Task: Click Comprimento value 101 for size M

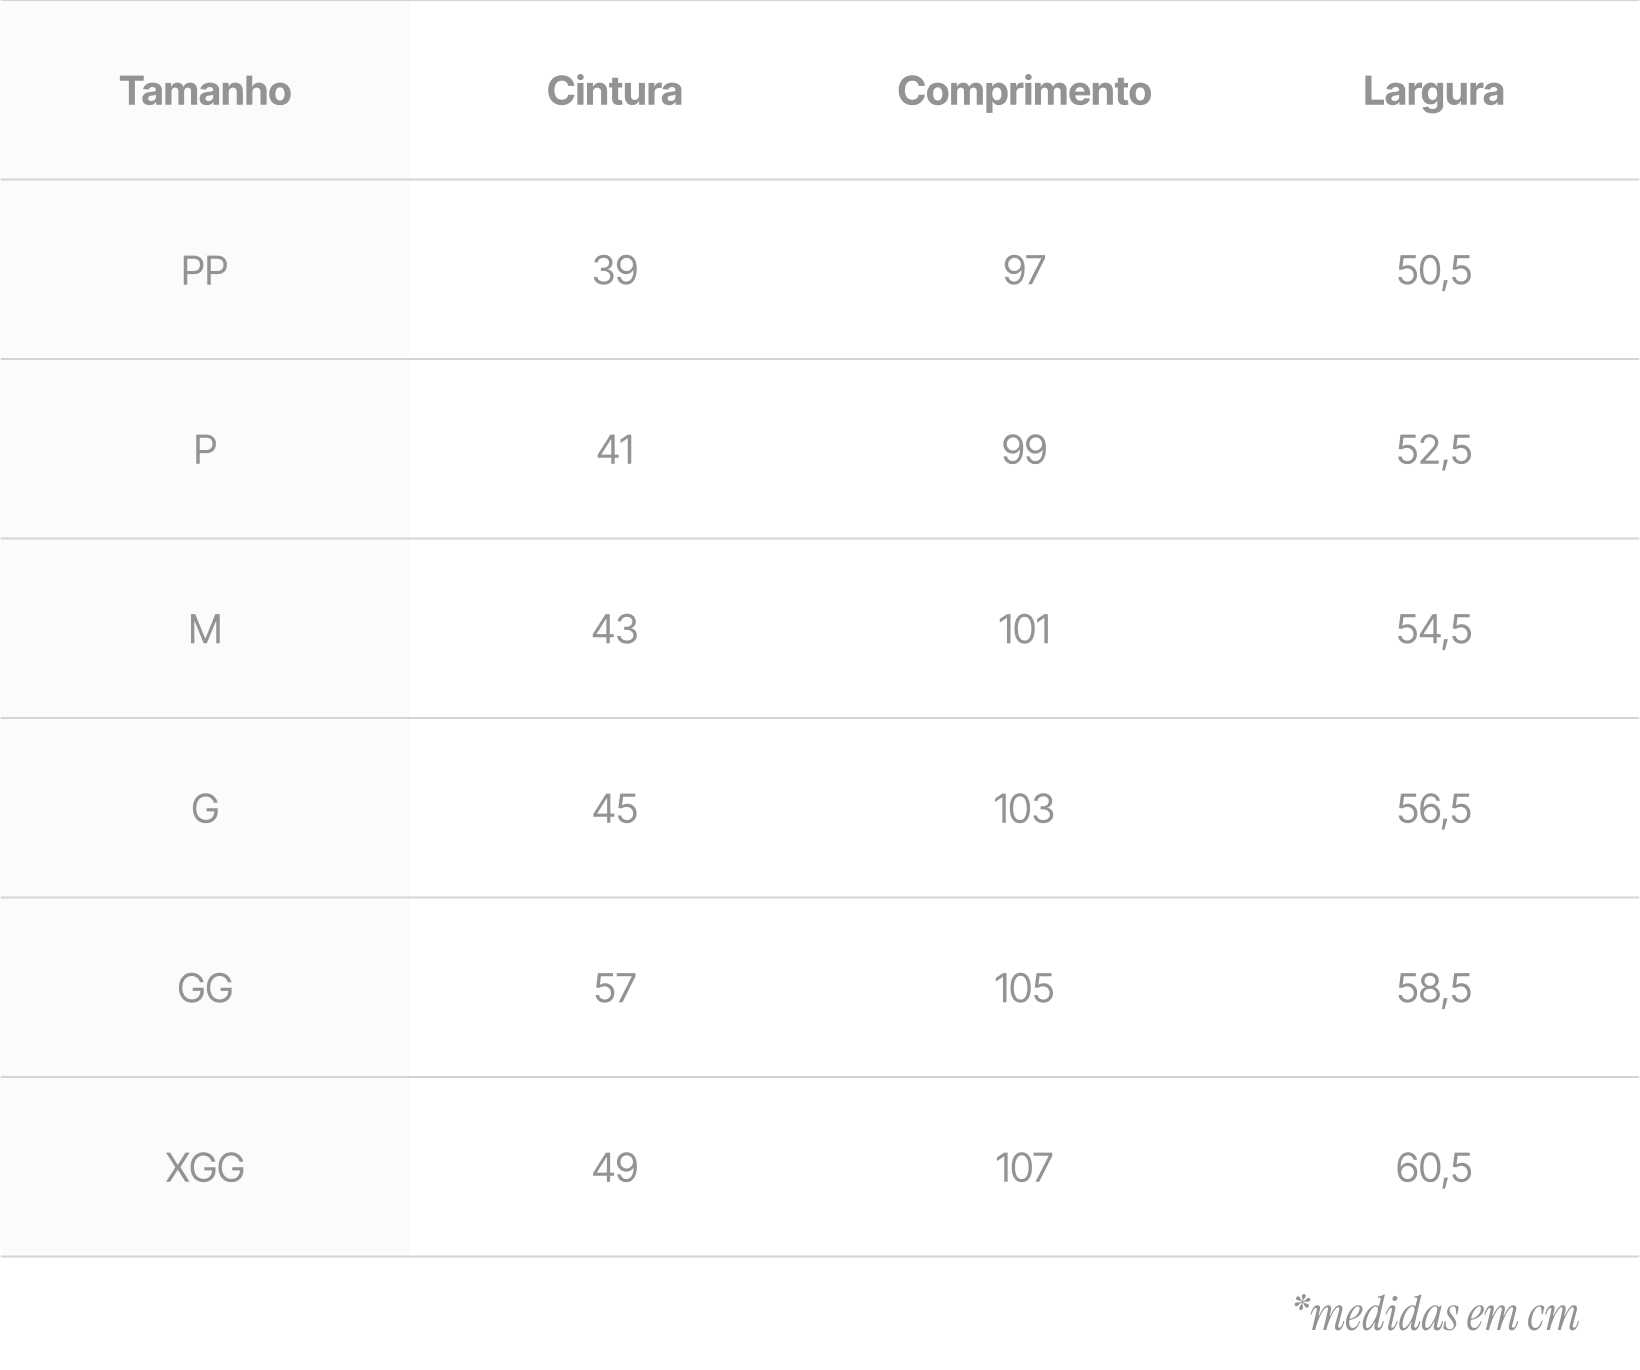Action: coord(1024,630)
